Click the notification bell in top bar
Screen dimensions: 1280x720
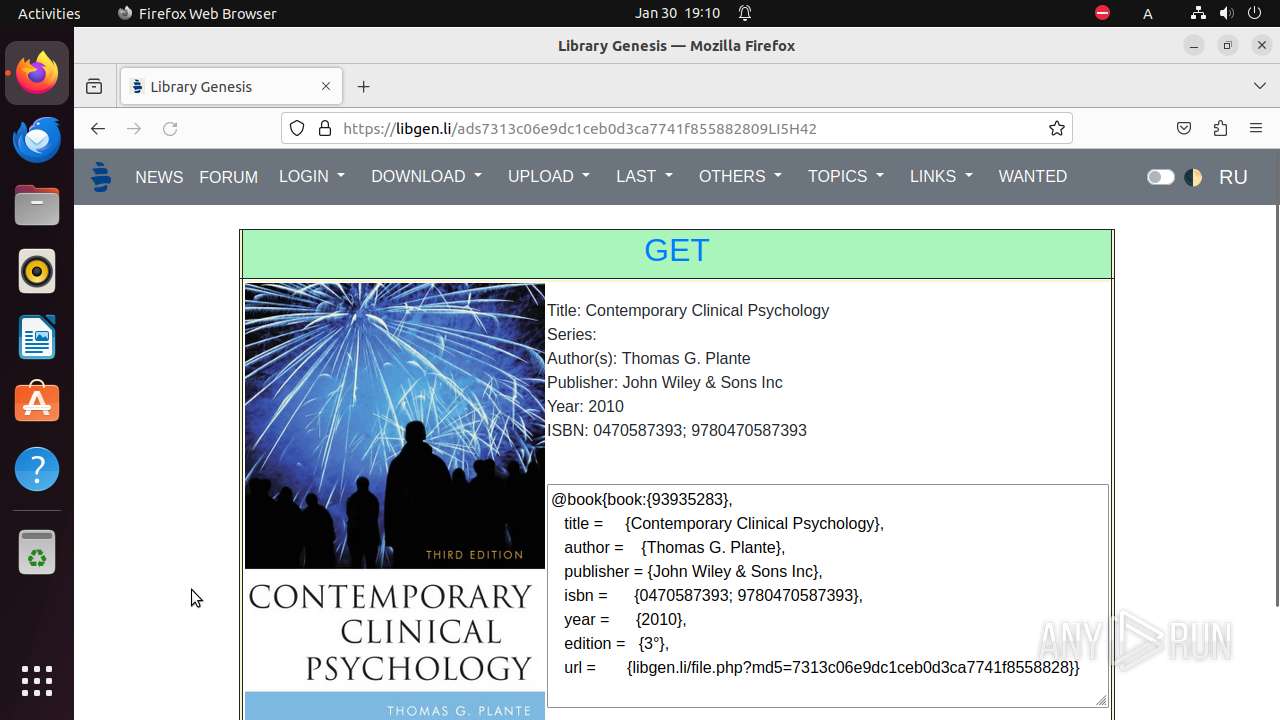(x=745, y=13)
